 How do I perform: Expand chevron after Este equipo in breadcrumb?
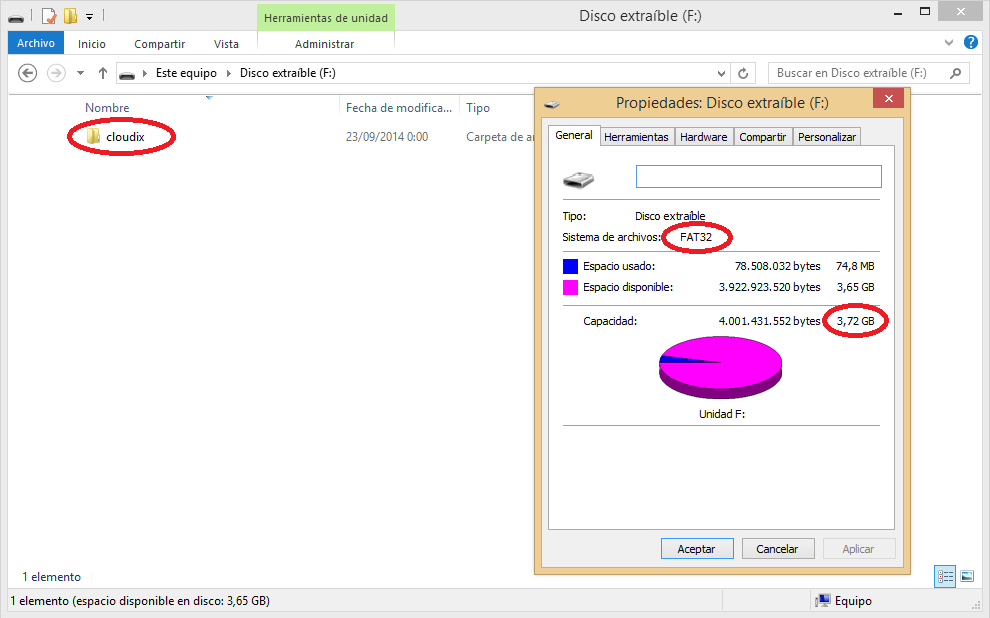click(x=229, y=73)
